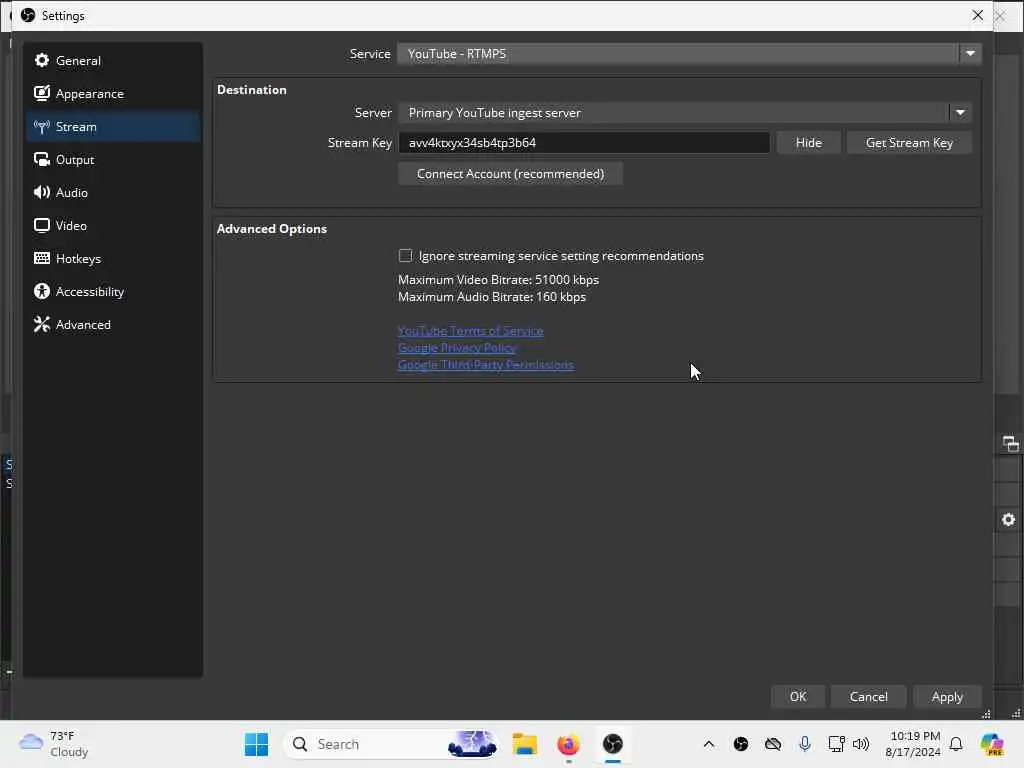Expand the Service dropdown arrow
1024x768 pixels.
click(970, 54)
